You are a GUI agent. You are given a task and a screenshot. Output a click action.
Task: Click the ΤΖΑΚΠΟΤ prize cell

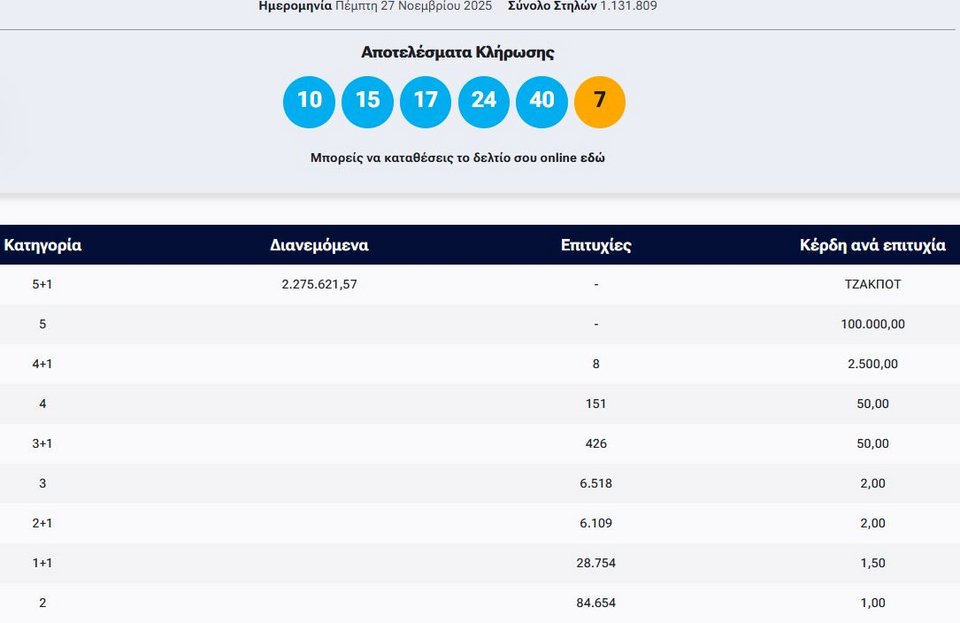click(x=872, y=284)
